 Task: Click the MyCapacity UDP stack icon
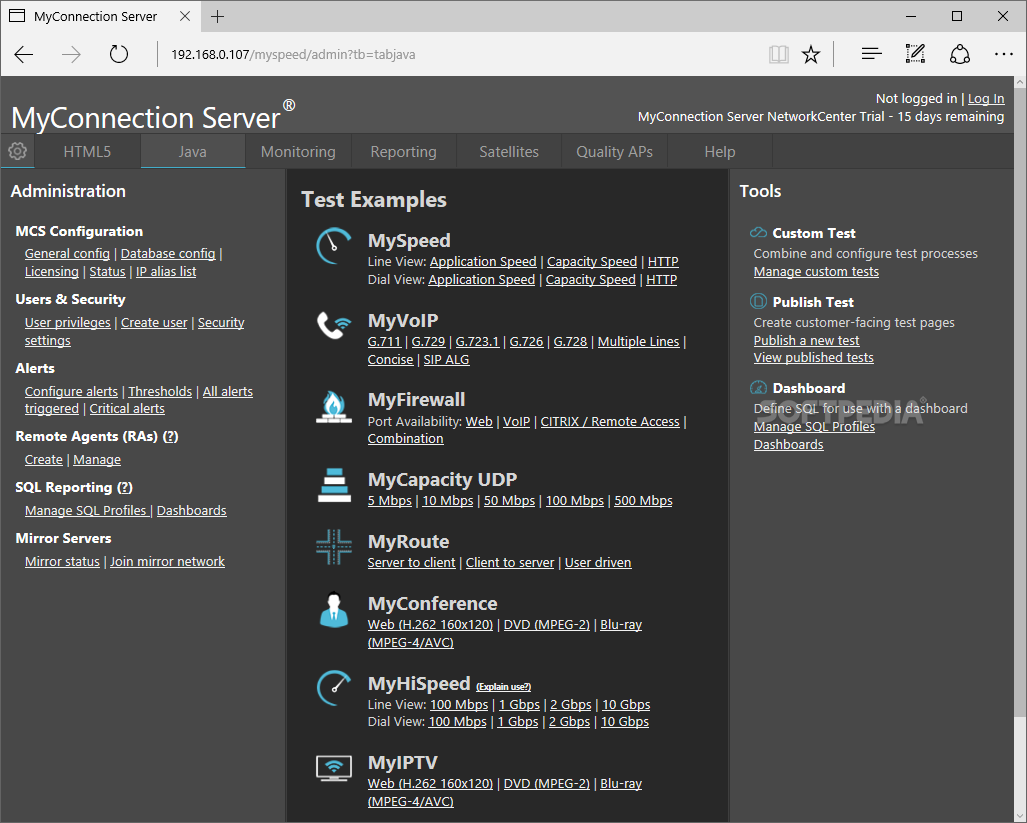(334, 485)
